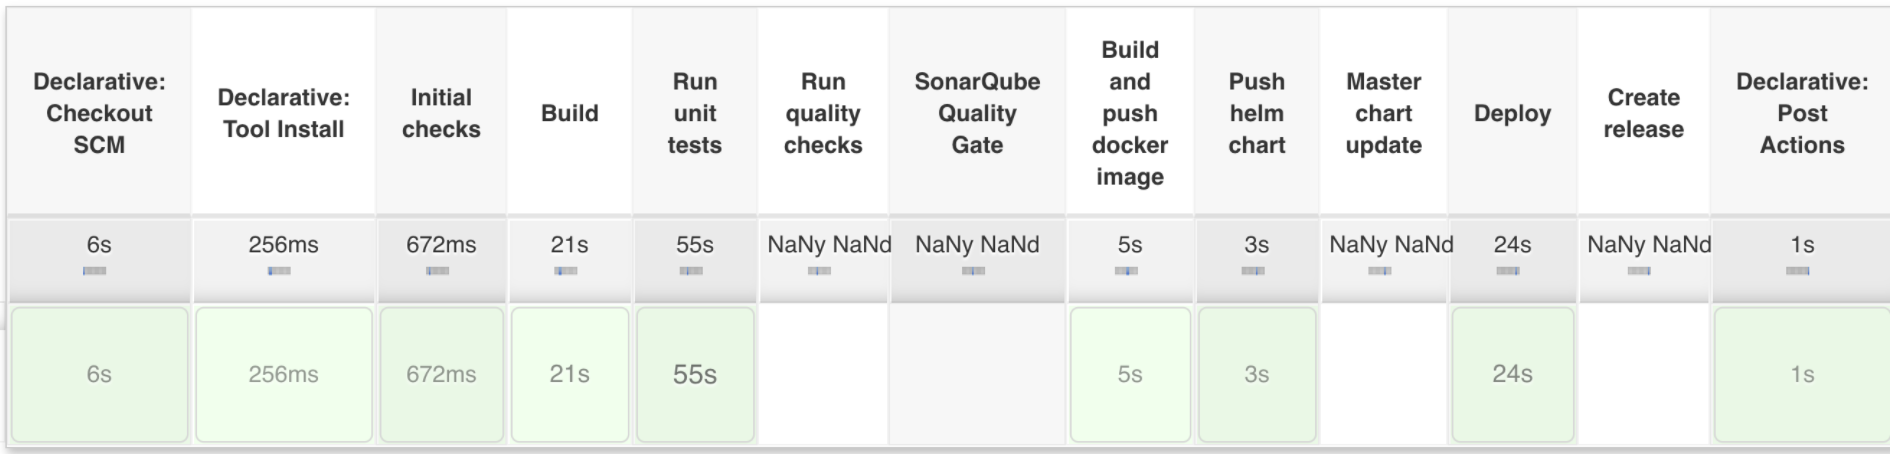Open the 55s Run unit tests cell
This screenshot has width=1892, height=454.
[x=695, y=374]
